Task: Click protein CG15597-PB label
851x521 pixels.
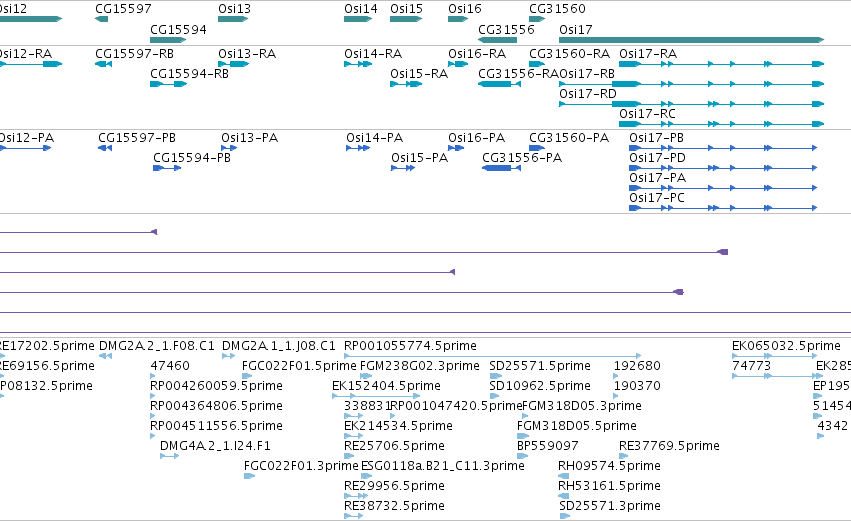Action: [137, 138]
